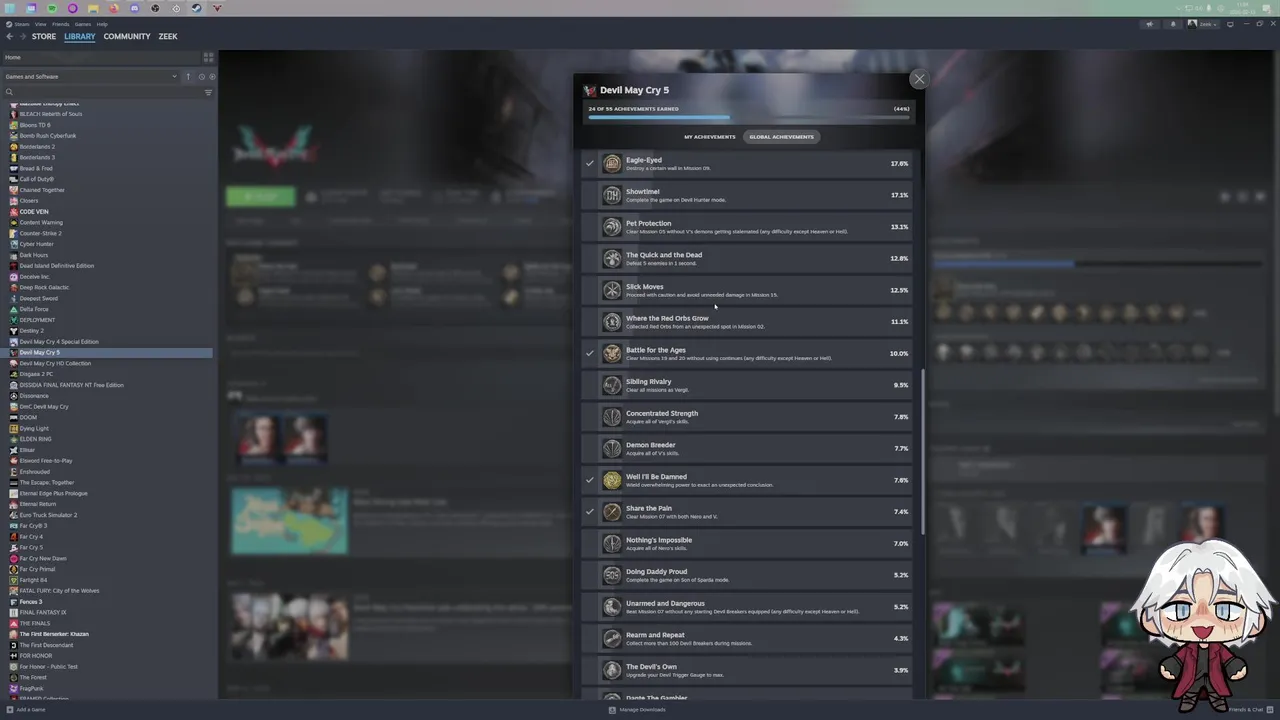Screen dimensions: 1280x720
Task: Click the Demon Breeder achievement icon
Action: click(612, 448)
